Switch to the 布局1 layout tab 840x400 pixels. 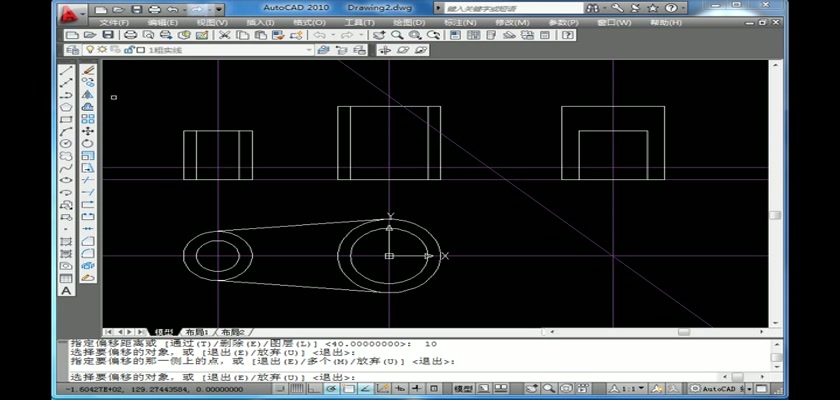197,331
